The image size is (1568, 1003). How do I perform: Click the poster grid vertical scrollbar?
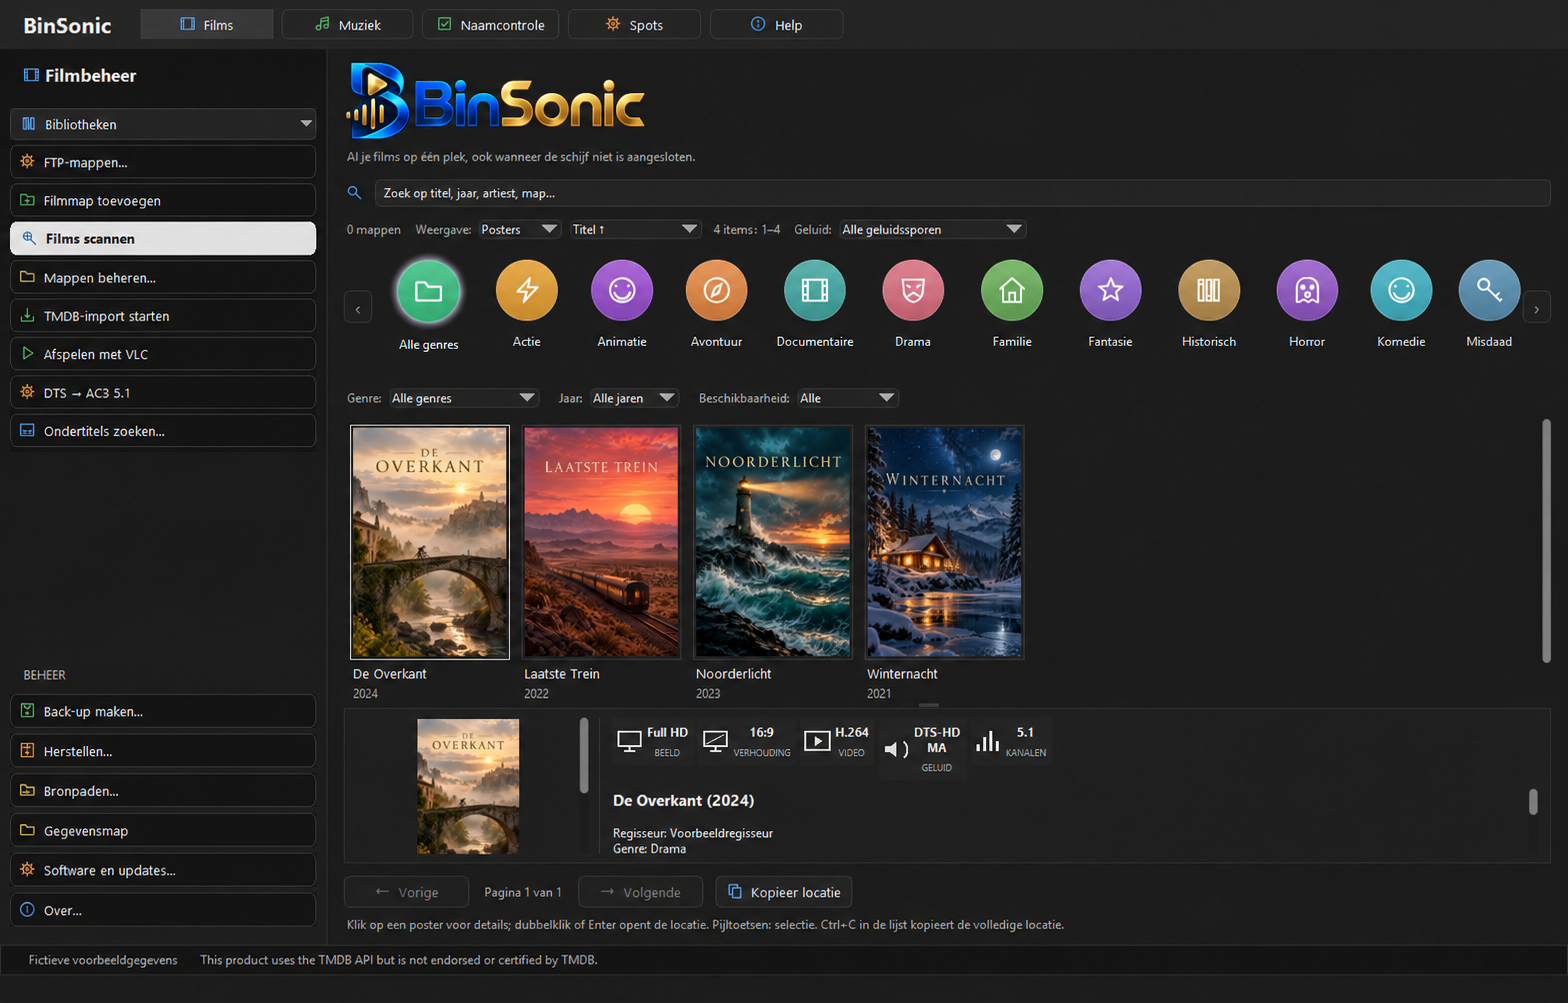pyautogui.click(x=1546, y=540)
